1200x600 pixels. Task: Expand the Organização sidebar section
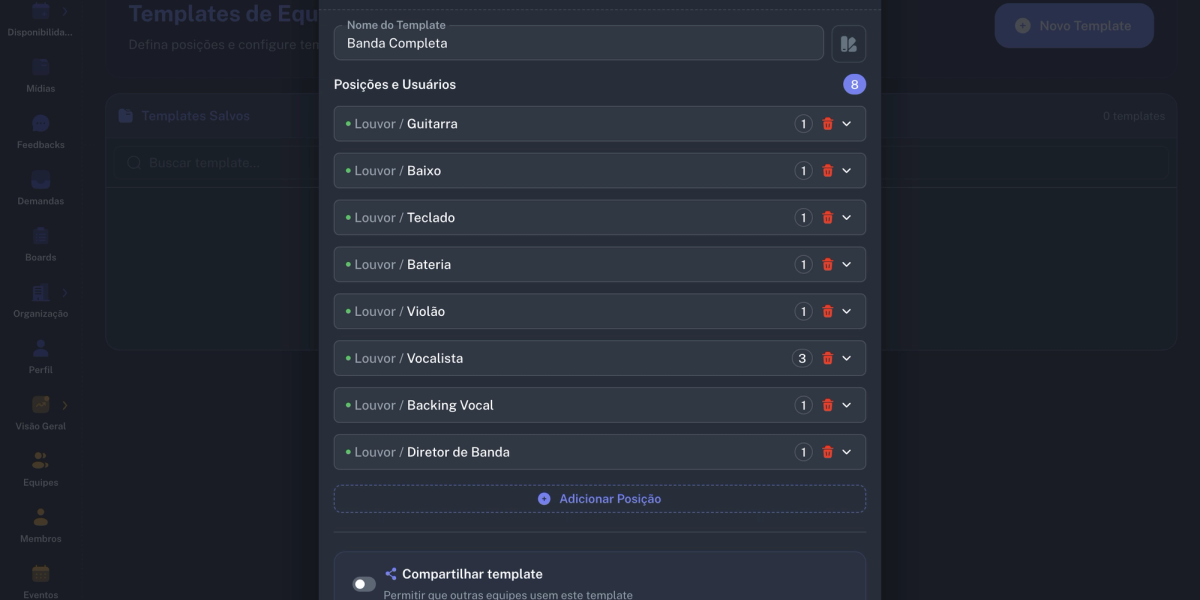tap(40, 292)
